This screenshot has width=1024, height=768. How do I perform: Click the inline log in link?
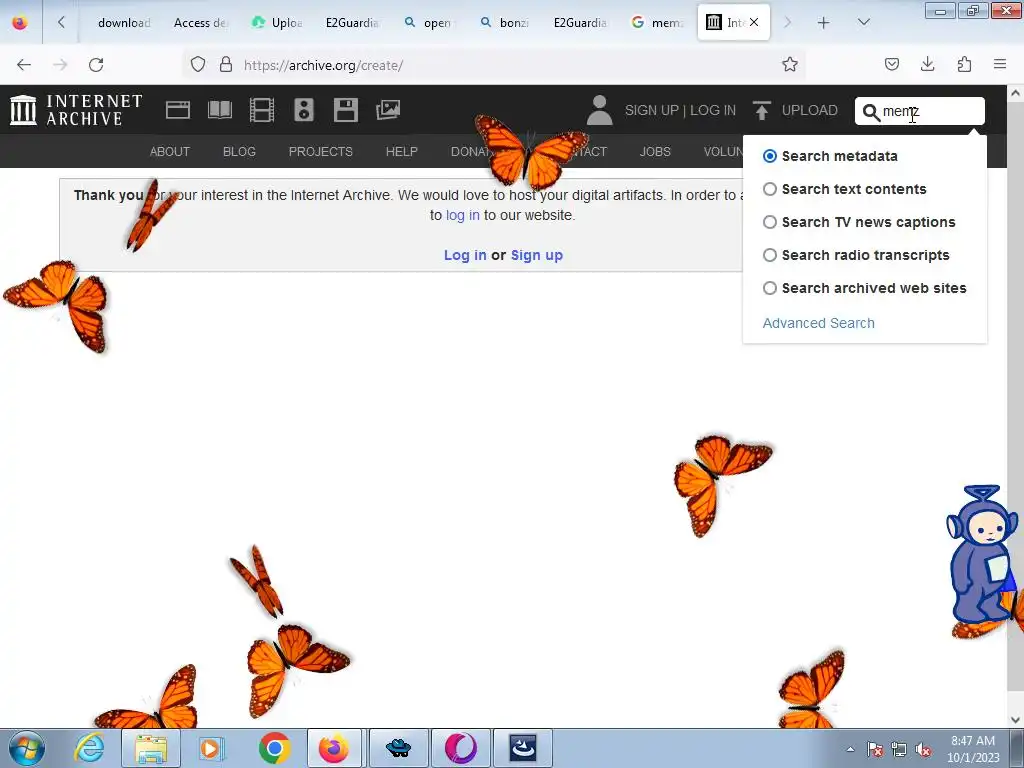[462, 216]
